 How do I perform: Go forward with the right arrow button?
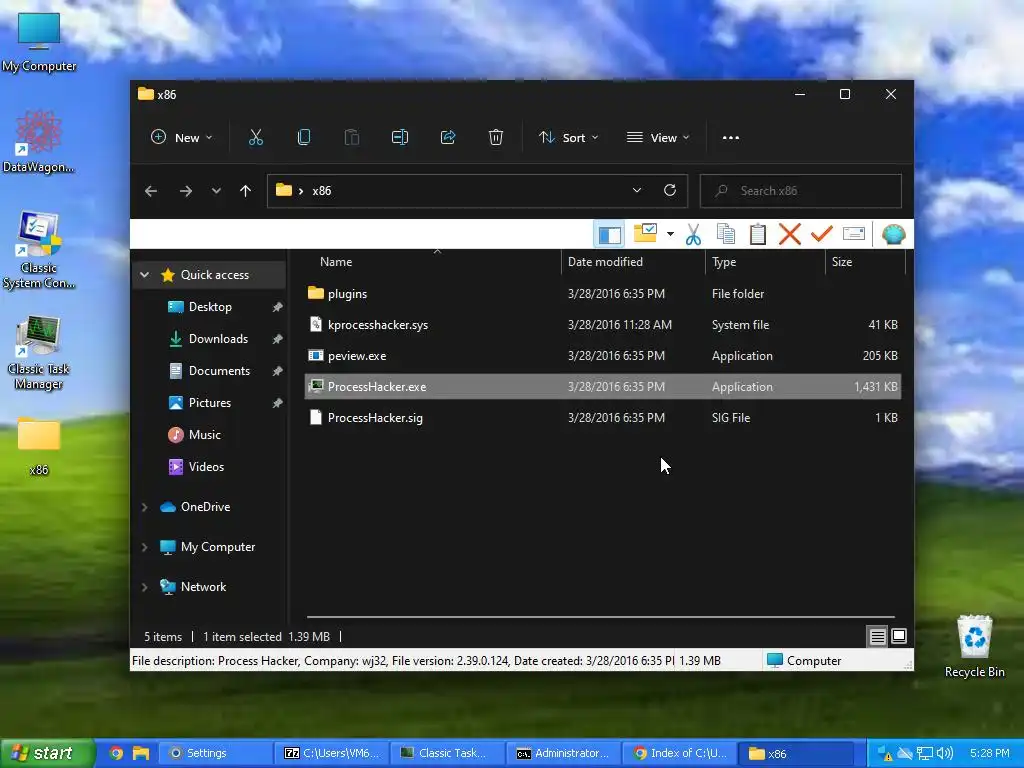click(185, 191)
